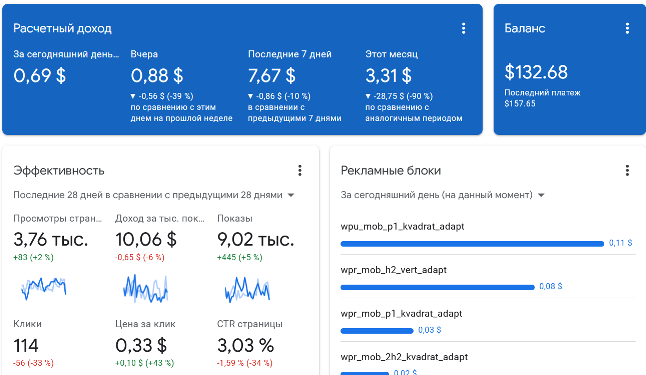Expand the 'Последние 28 дней' period dropdown
The width and height of the screenshot is (646, 375).
click(154, 195)
